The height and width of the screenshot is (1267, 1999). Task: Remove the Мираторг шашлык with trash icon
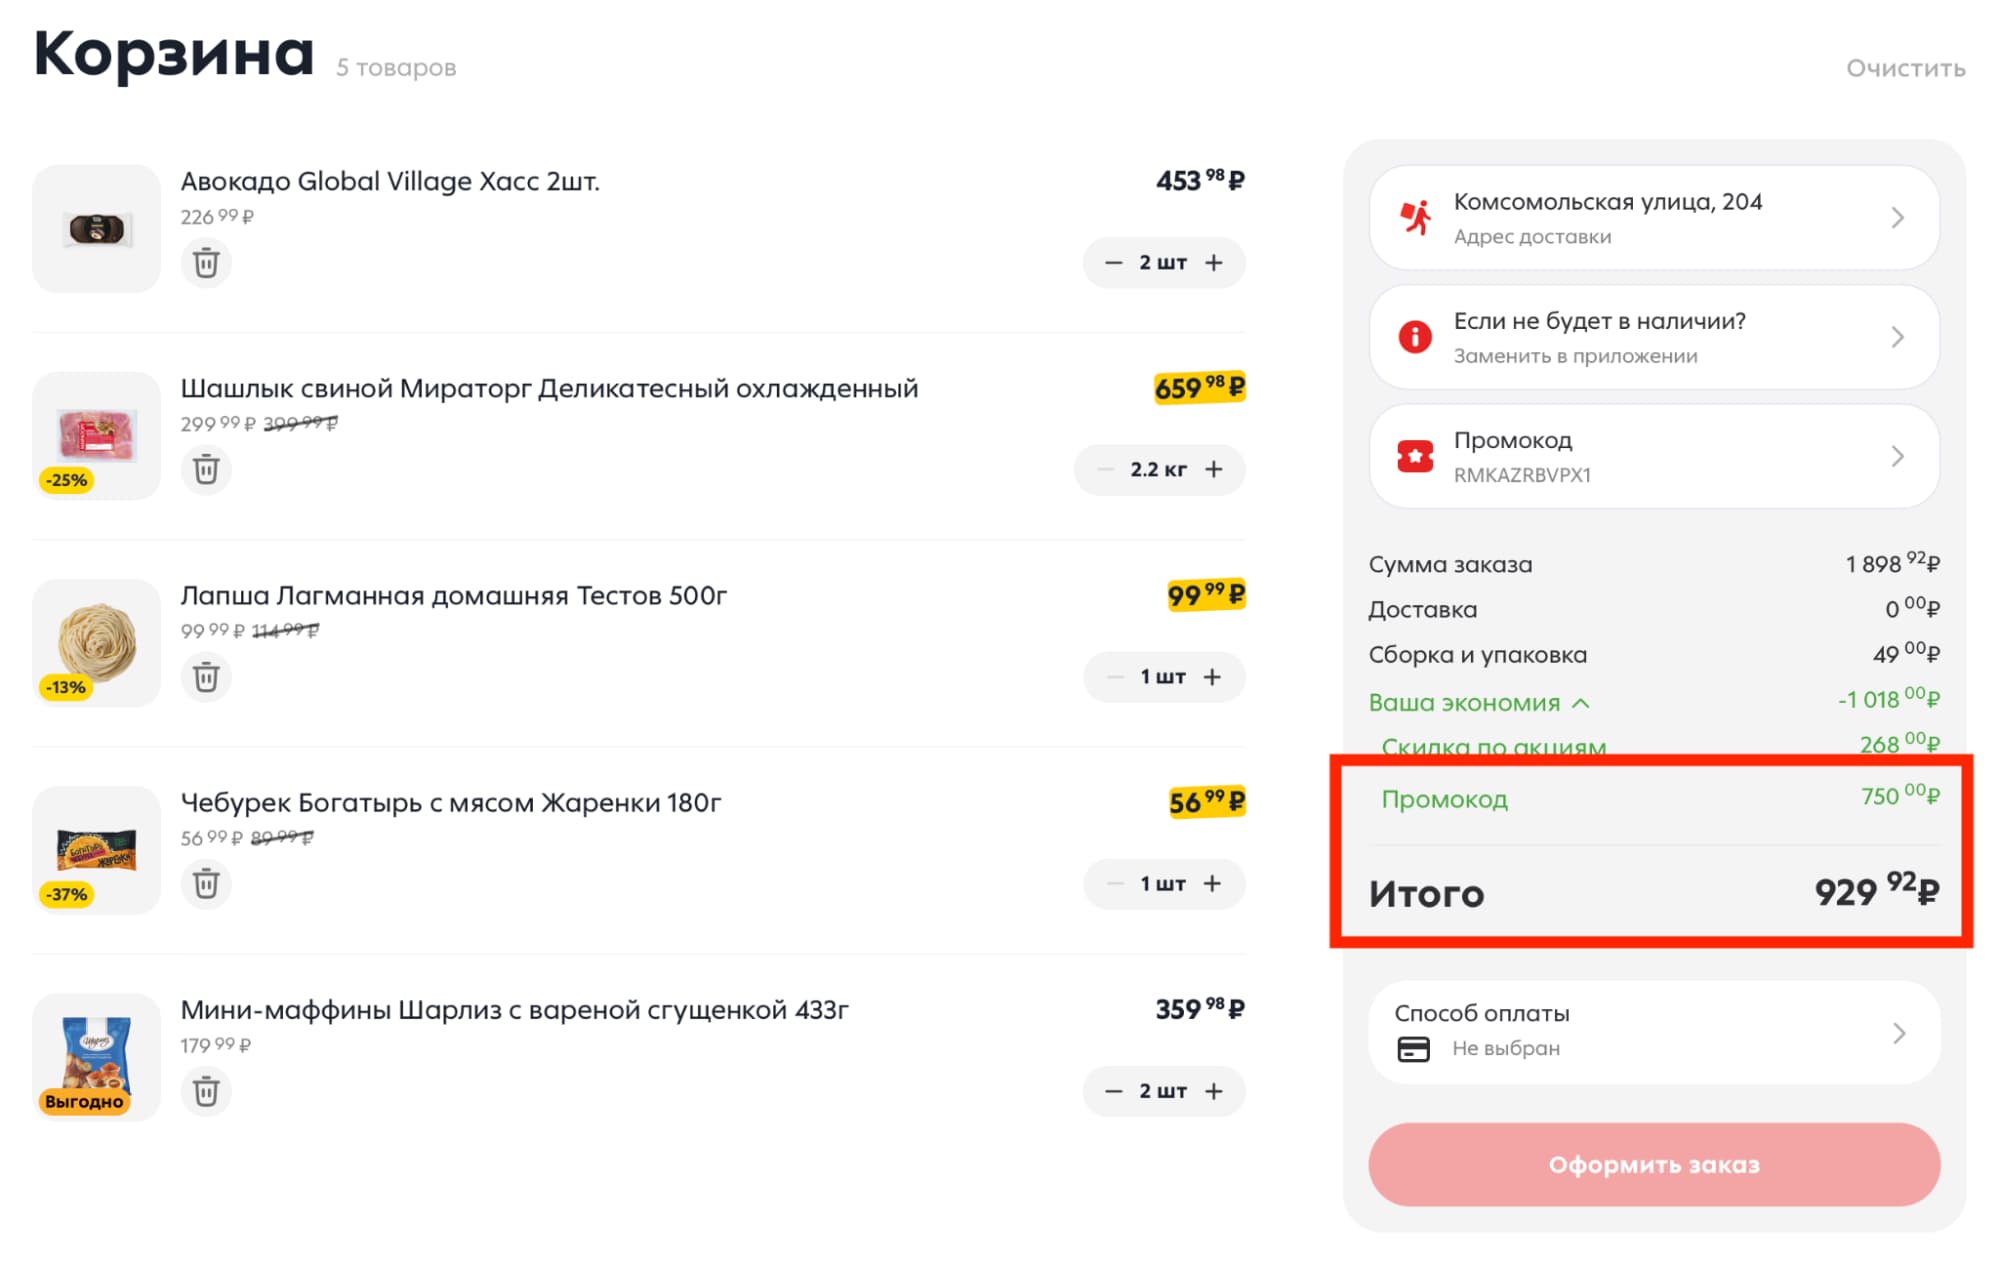(x=206, y=469)
